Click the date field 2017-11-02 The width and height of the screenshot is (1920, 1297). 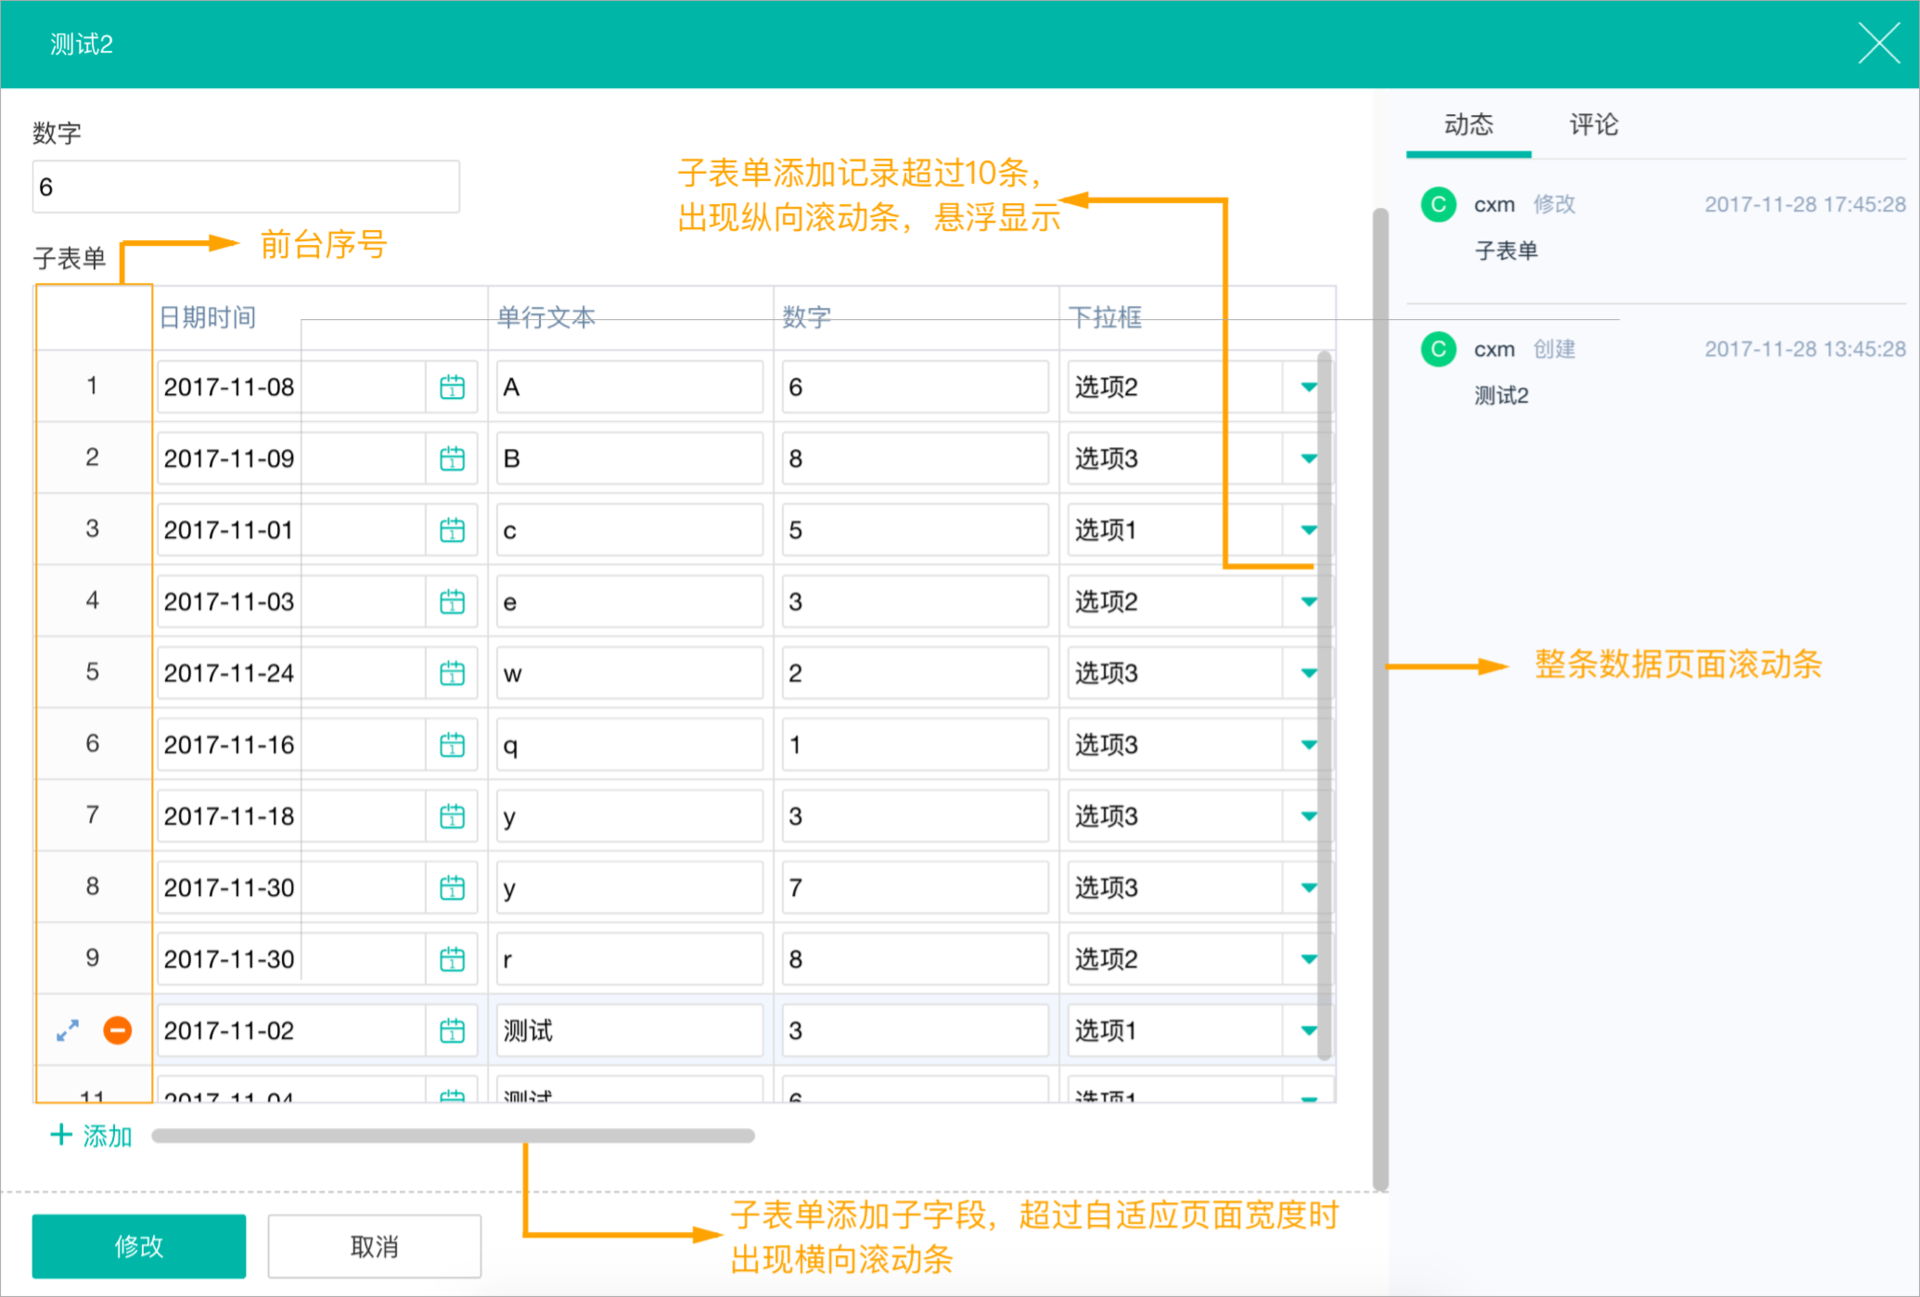tap(291, 1031)
